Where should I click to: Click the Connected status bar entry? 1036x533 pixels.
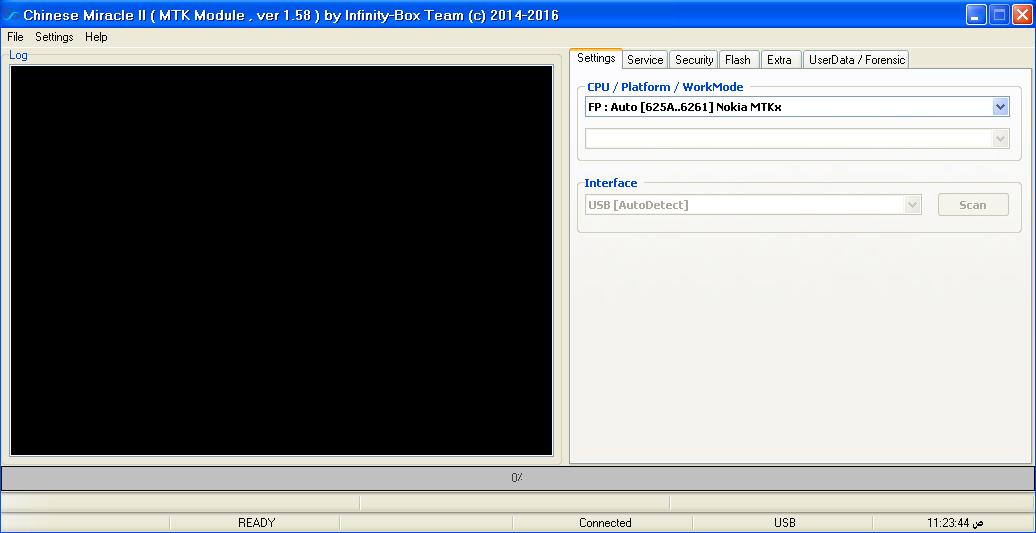605,523
